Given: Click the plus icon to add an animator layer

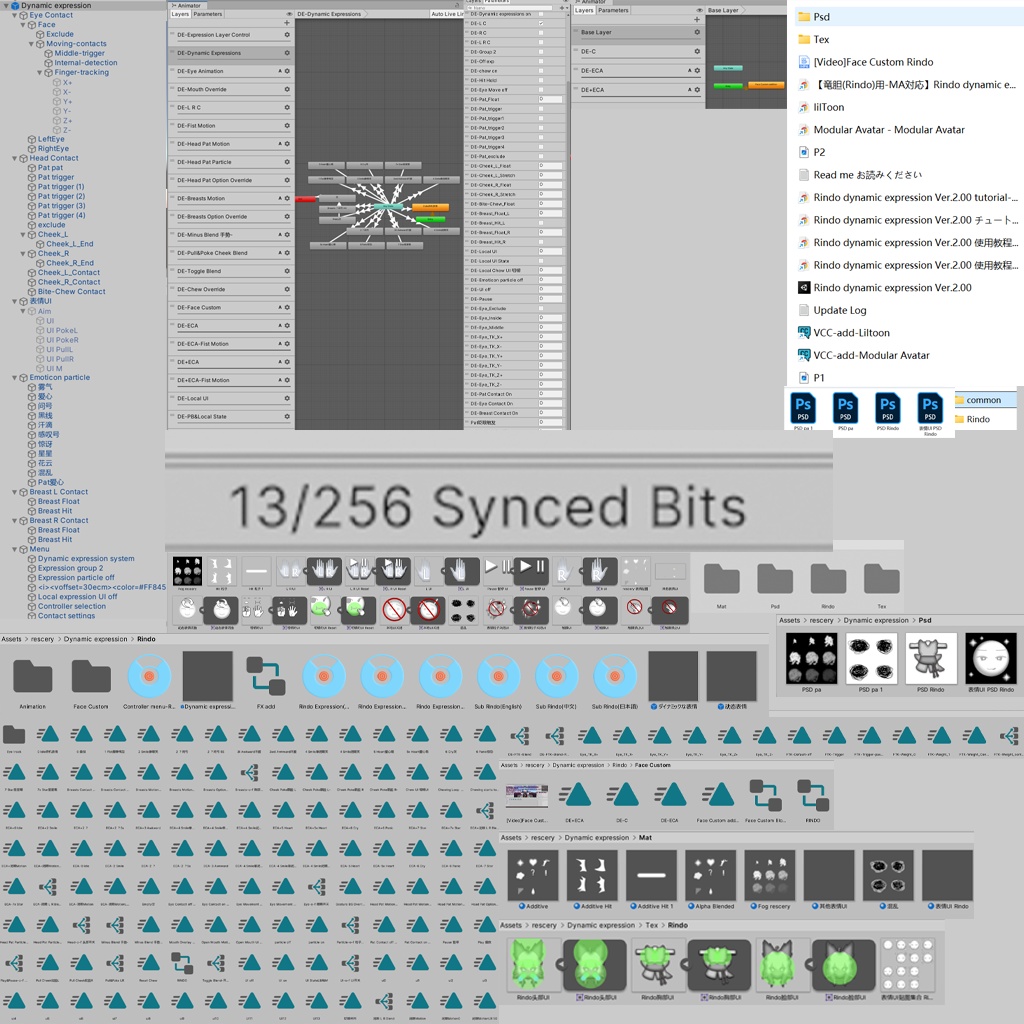Looking at the screenshot, I should coord(286,23).
